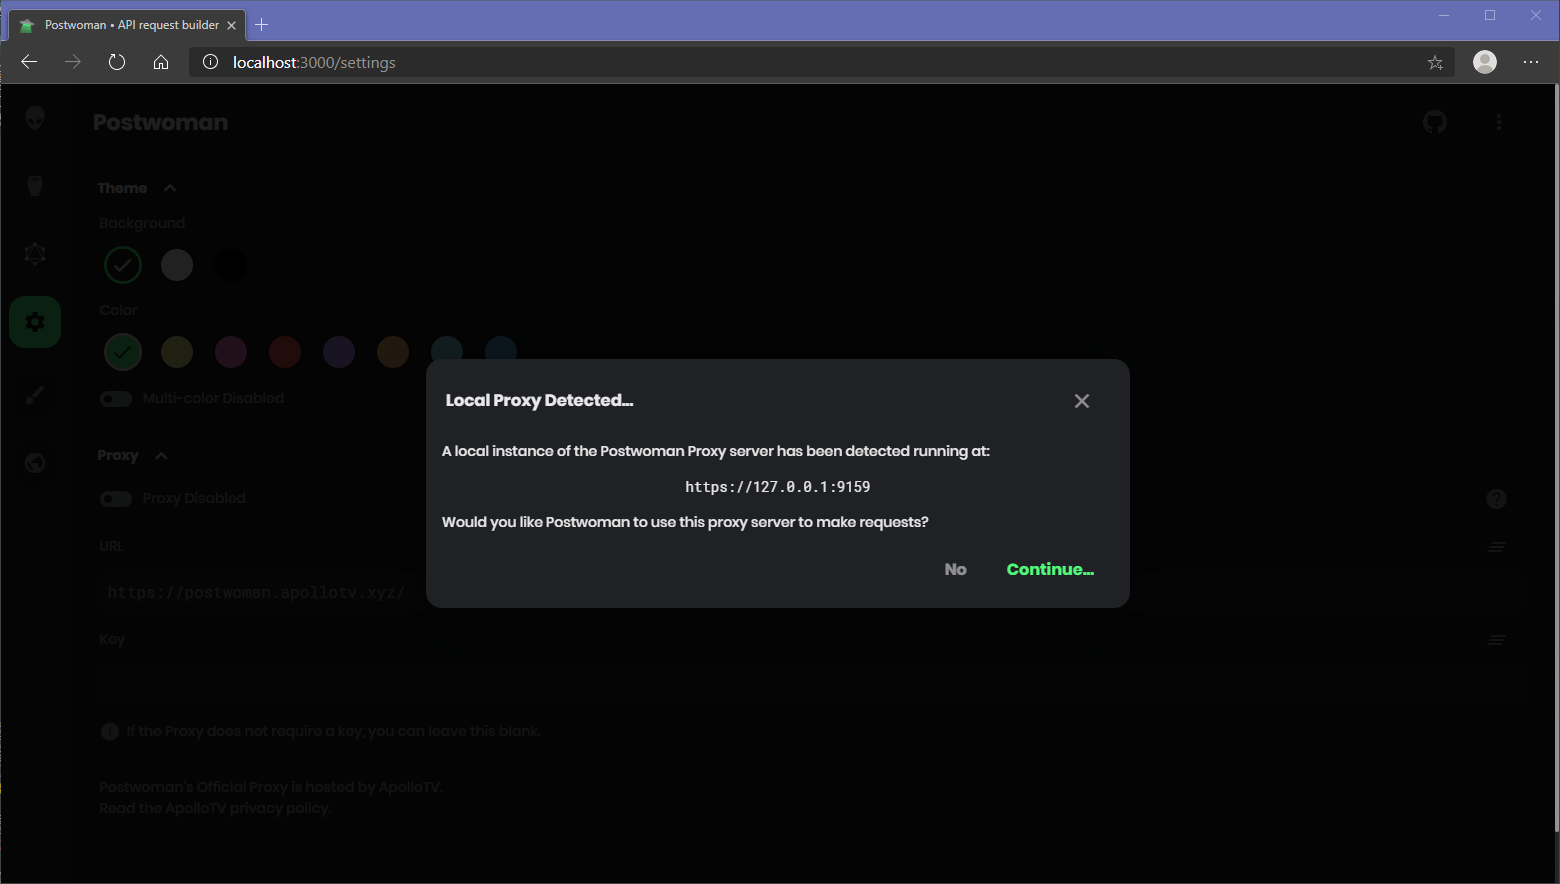Open the realtime websocket sidebar icon
1560x884 pixels.
coord(35,186)
